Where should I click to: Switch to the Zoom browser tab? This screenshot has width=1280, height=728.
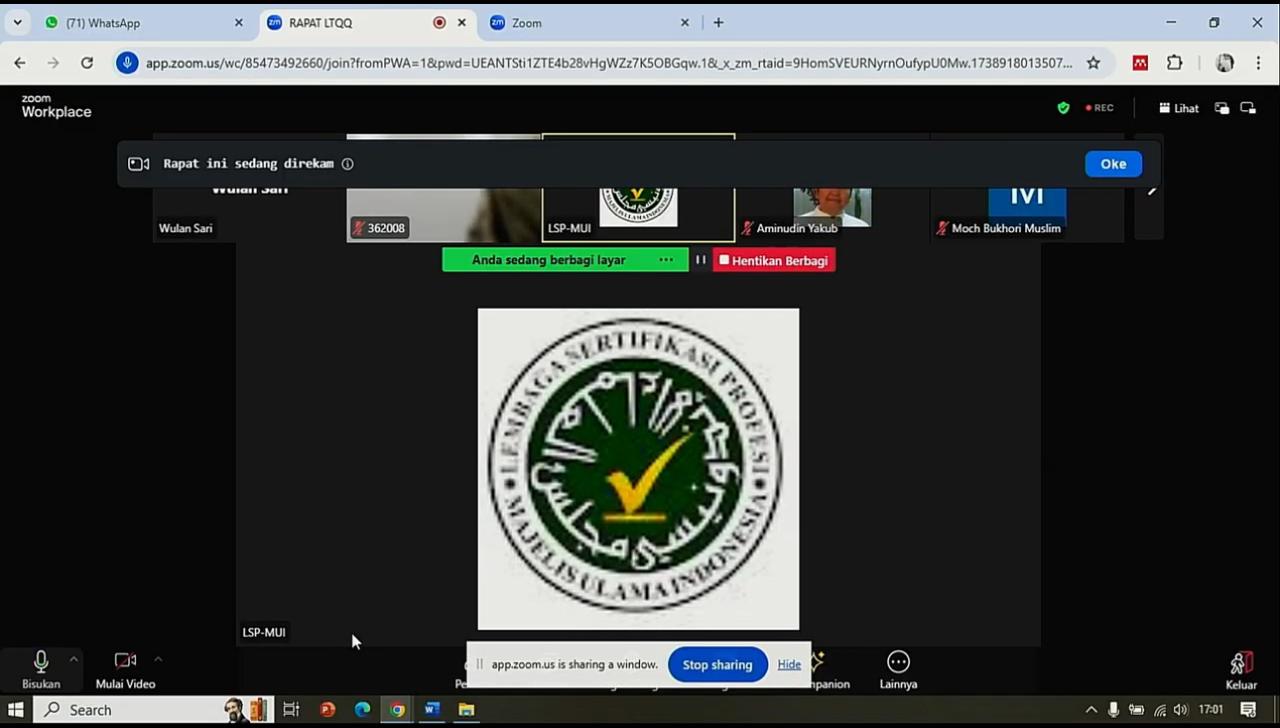(589, 23)
